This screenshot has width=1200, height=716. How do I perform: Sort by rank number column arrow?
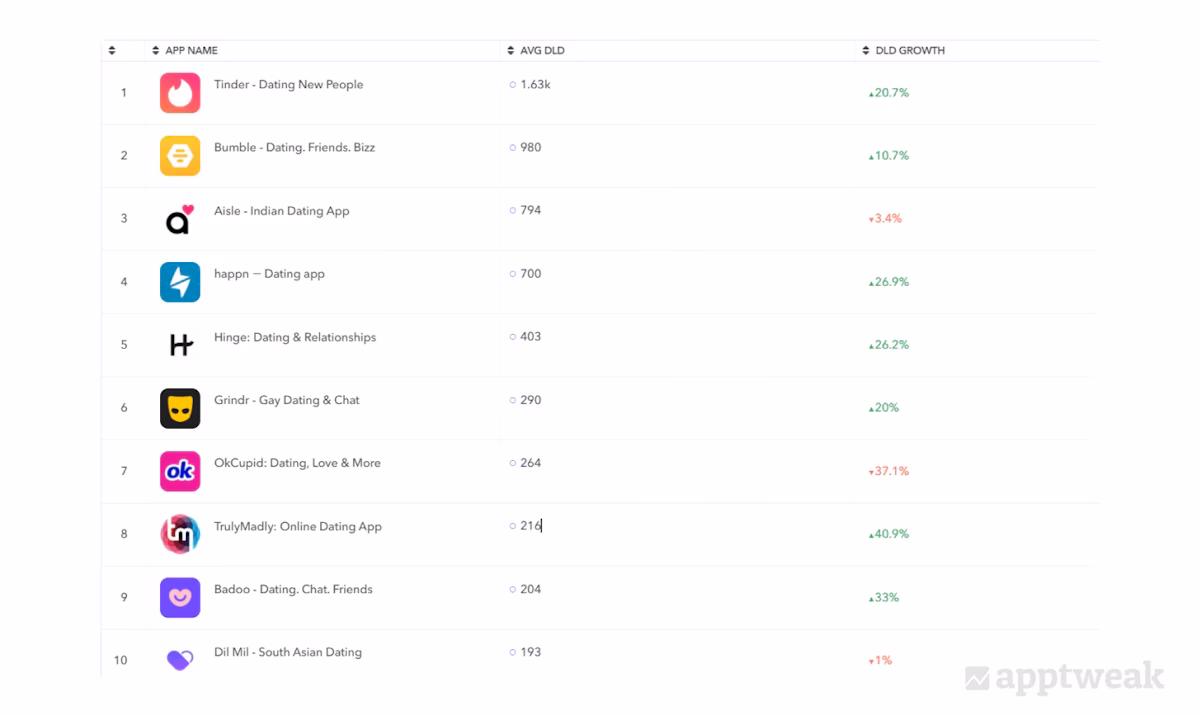[112, 50]
